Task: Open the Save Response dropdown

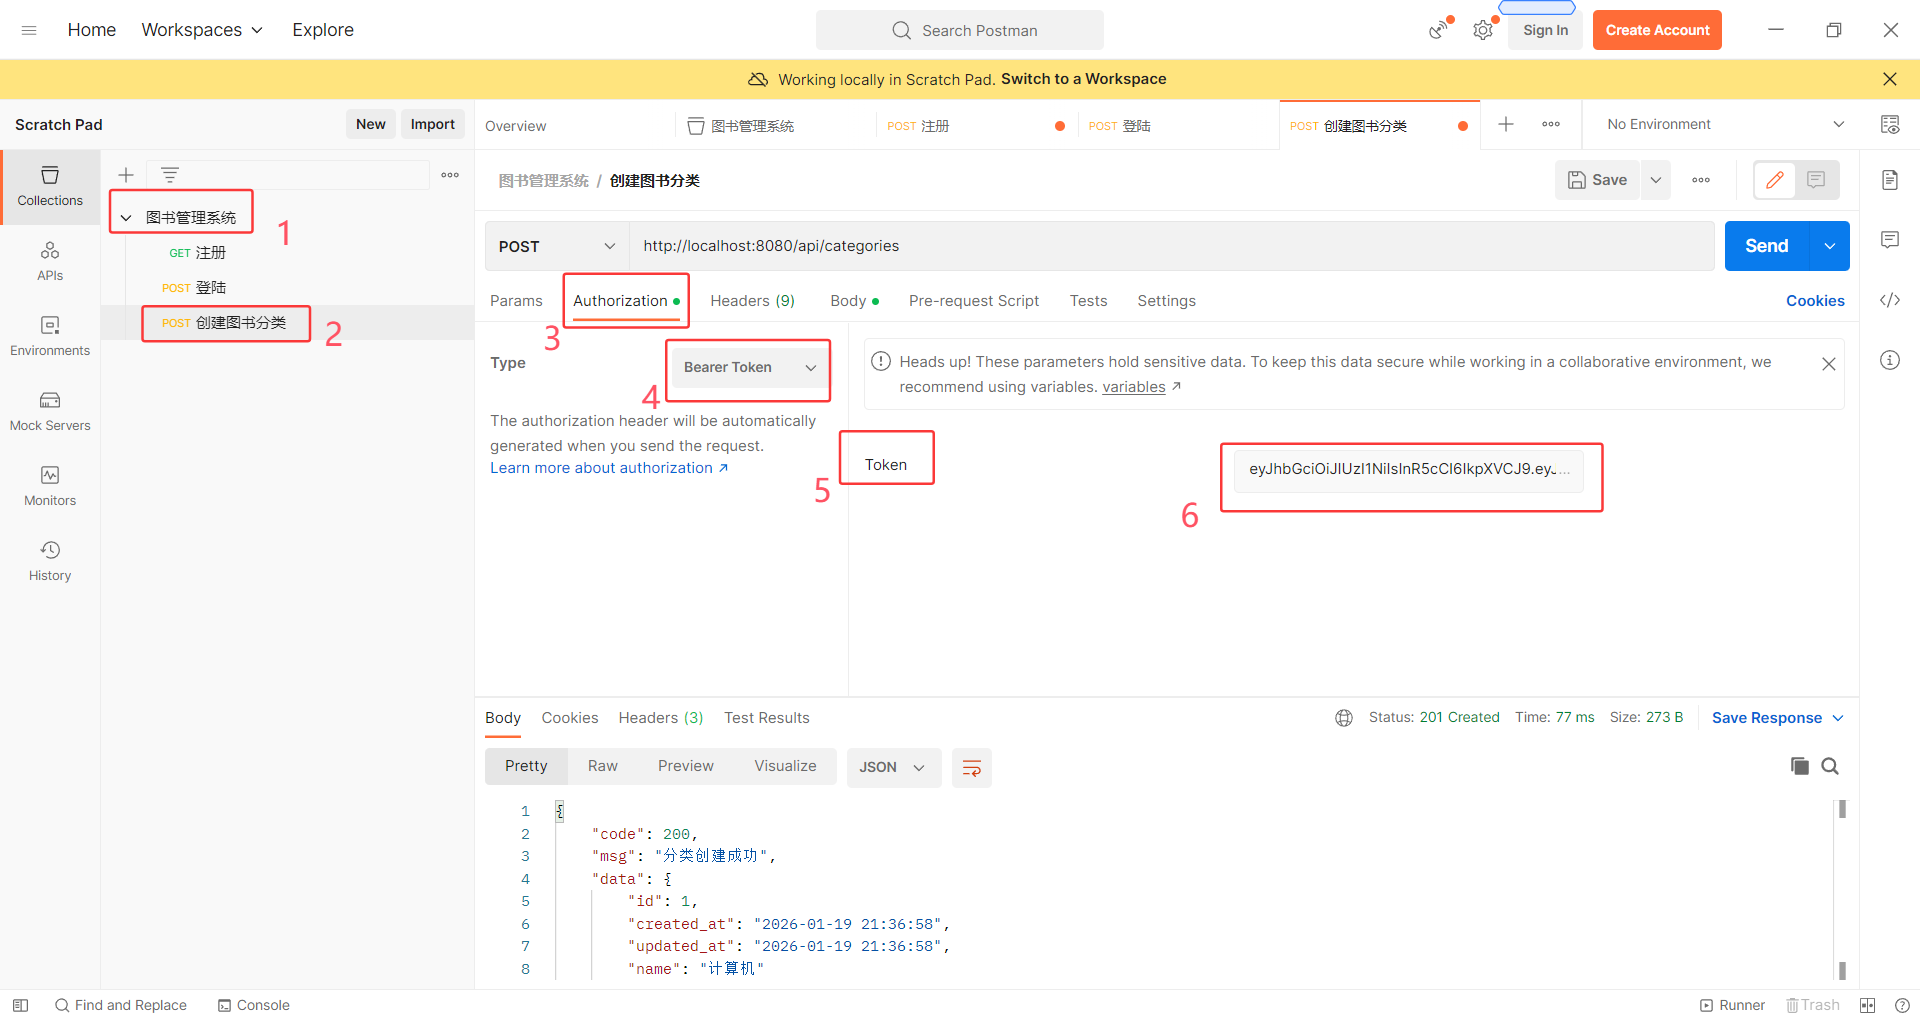Action: click(1778, 718)
